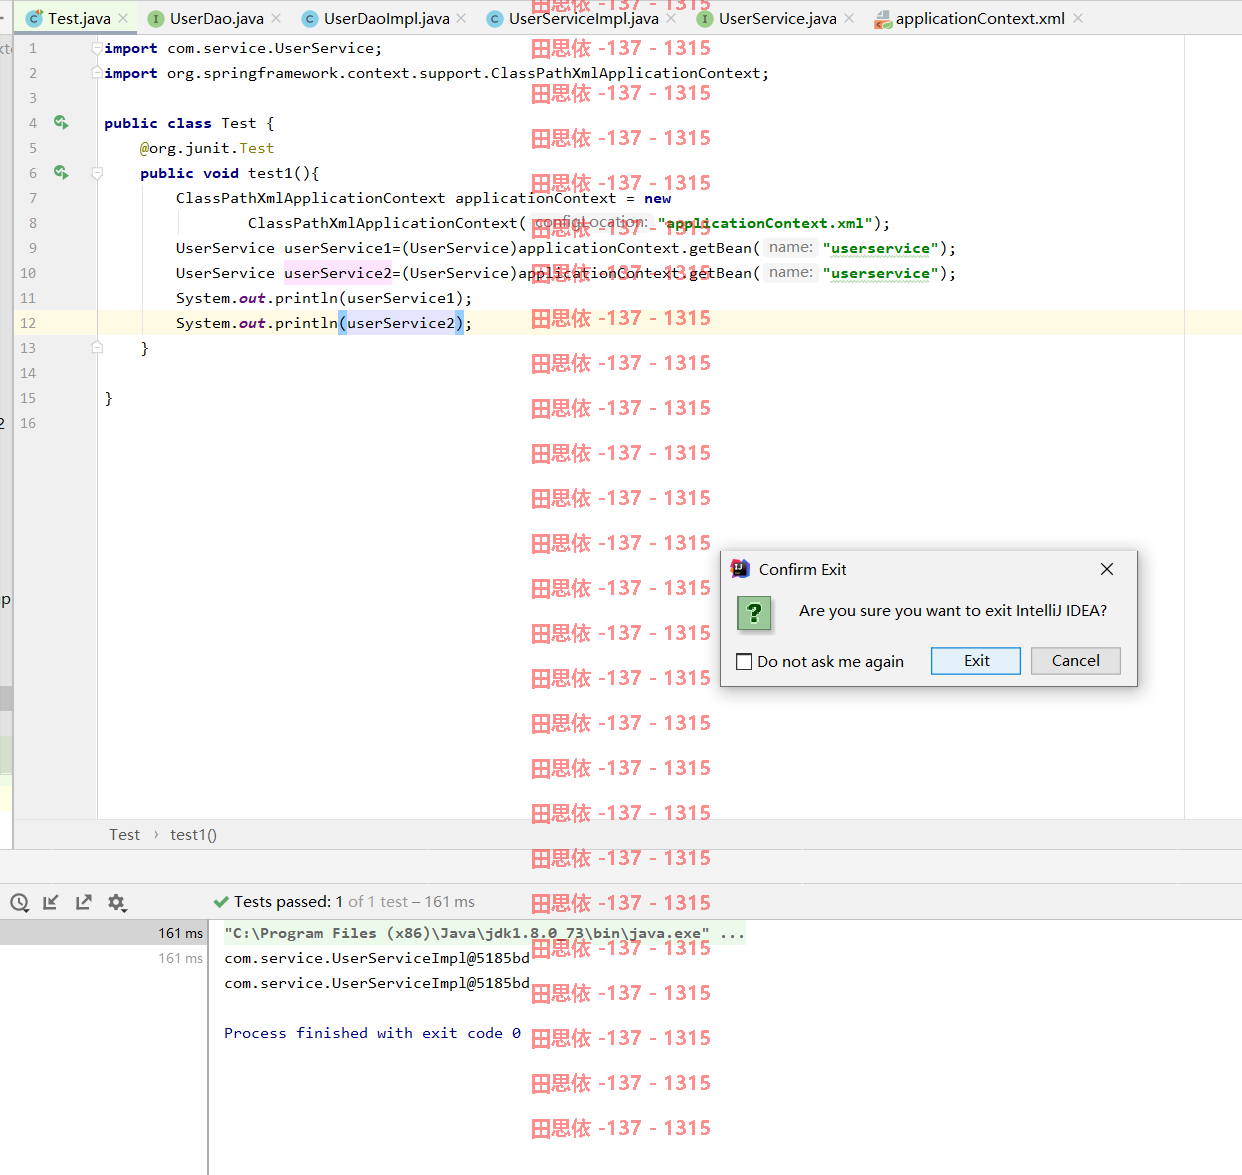
Task: Close the UserService.java tab
Action: pyautogui.click(x=849, y=18)
